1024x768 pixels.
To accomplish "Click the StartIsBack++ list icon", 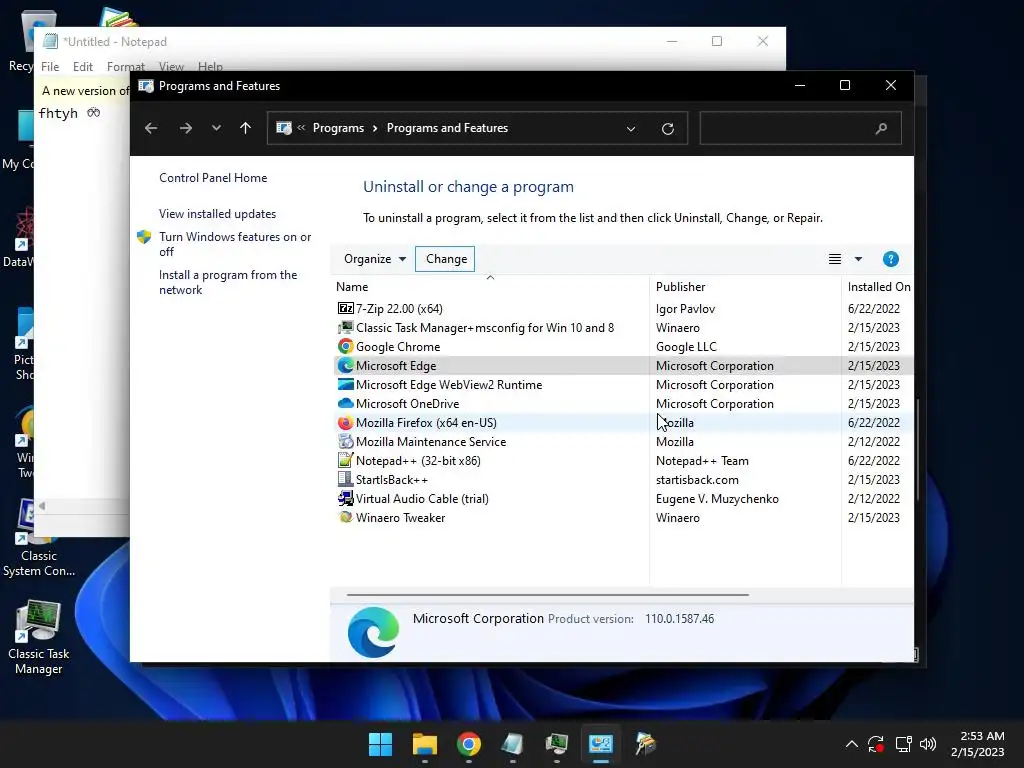I will click(x=345, y=479).
